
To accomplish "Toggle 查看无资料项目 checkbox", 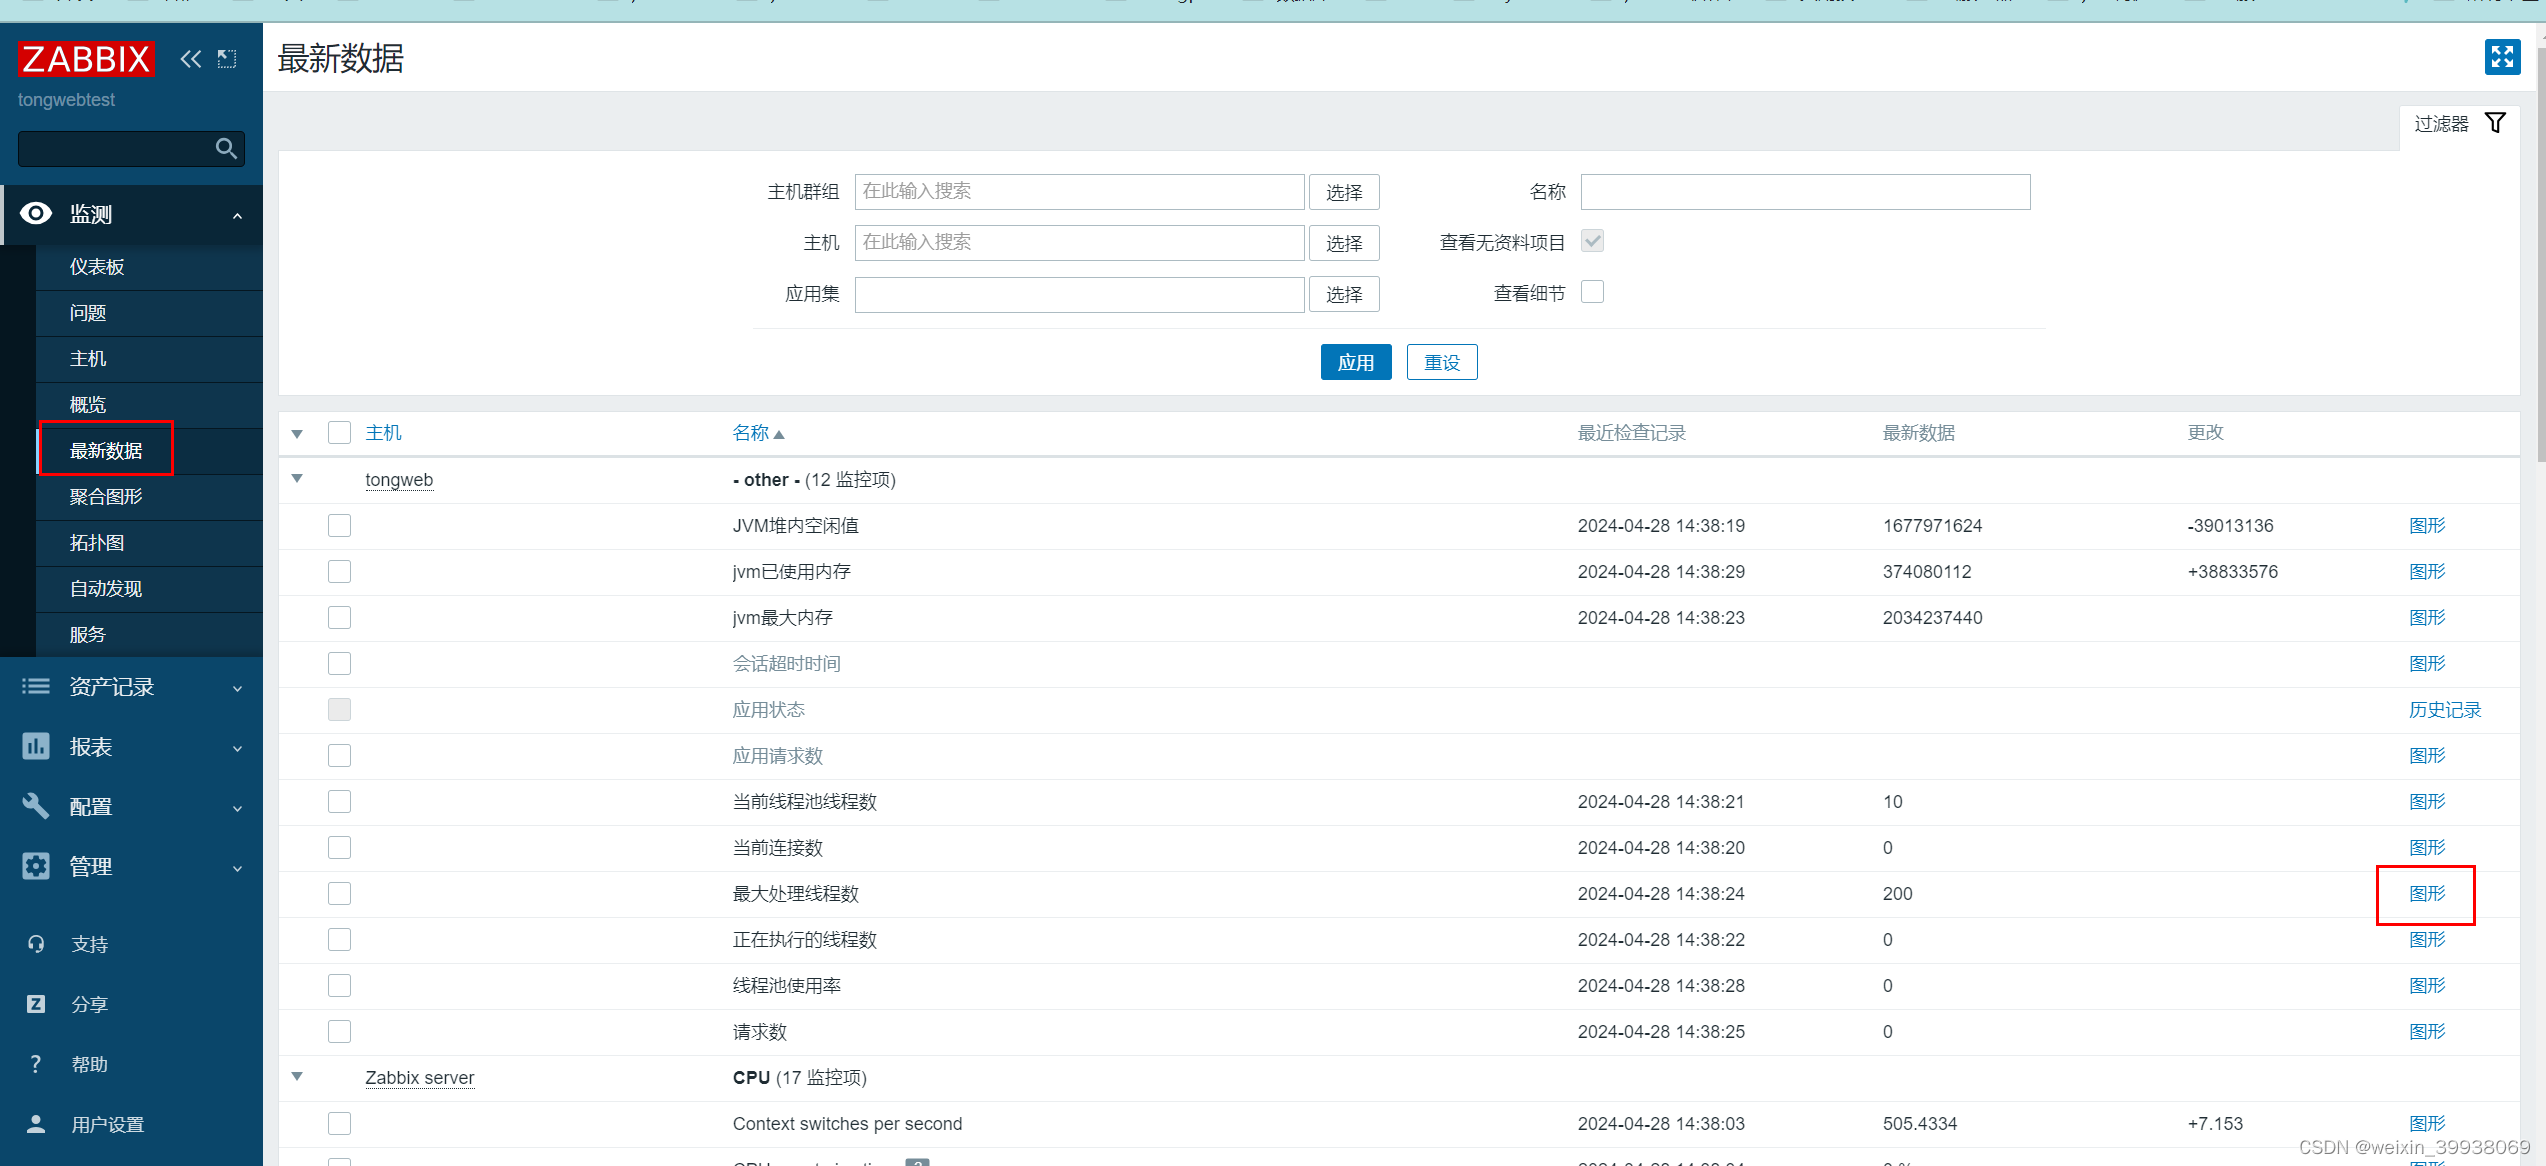I will pyautogui.click(x=1593, y=241).
